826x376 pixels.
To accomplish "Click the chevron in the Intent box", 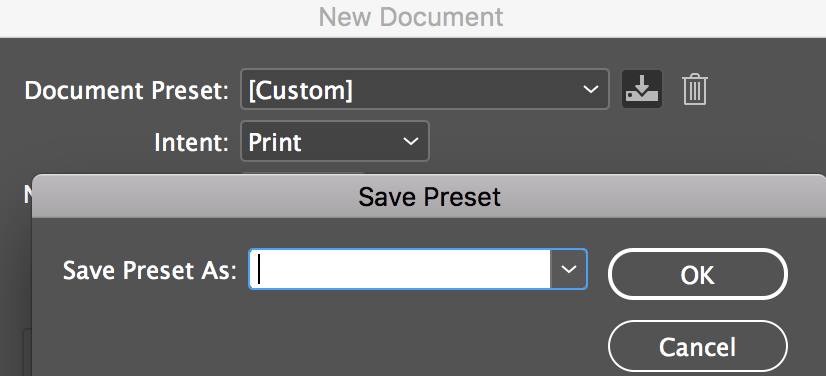I will [x=411, y=141].
